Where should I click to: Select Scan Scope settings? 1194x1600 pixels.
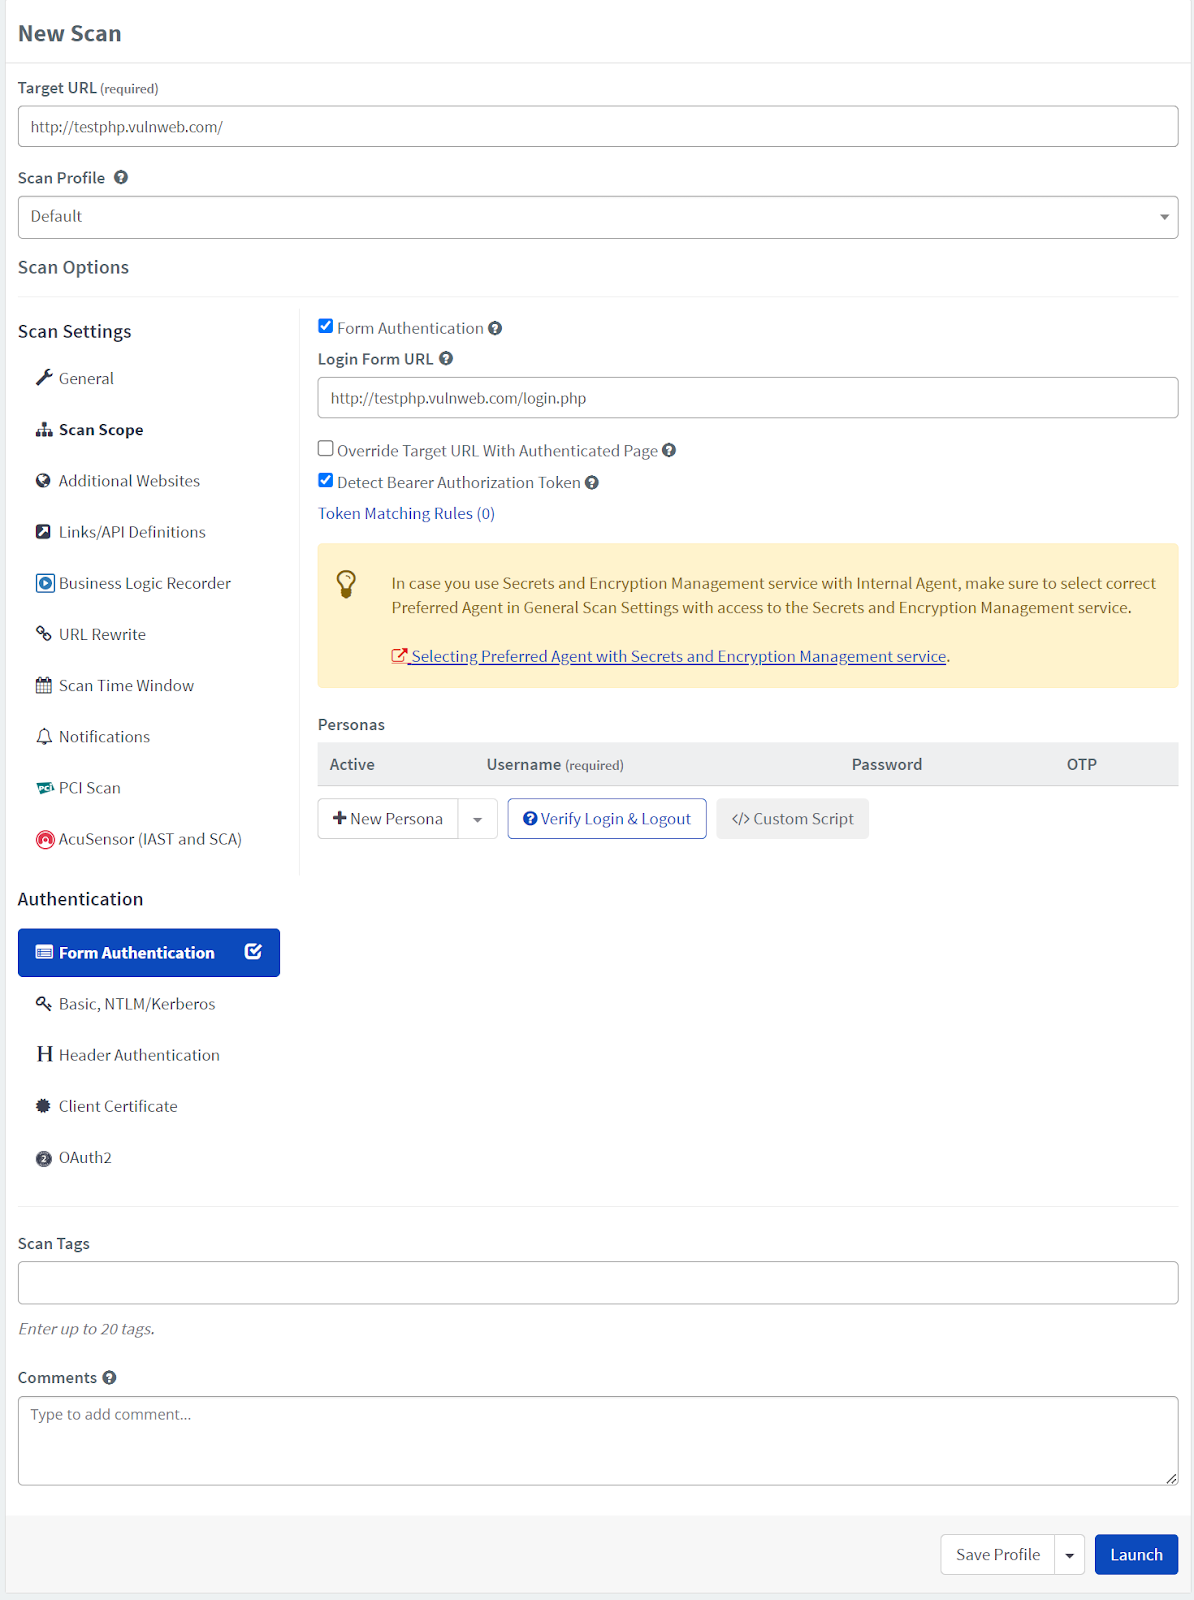[x=101, y=429]
